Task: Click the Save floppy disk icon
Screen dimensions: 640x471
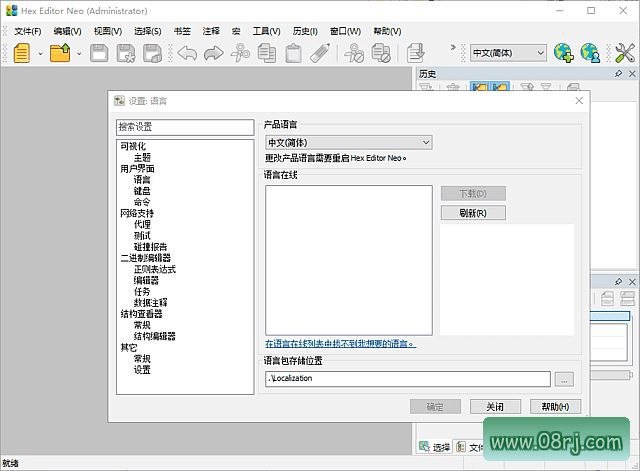Action: 99,53
